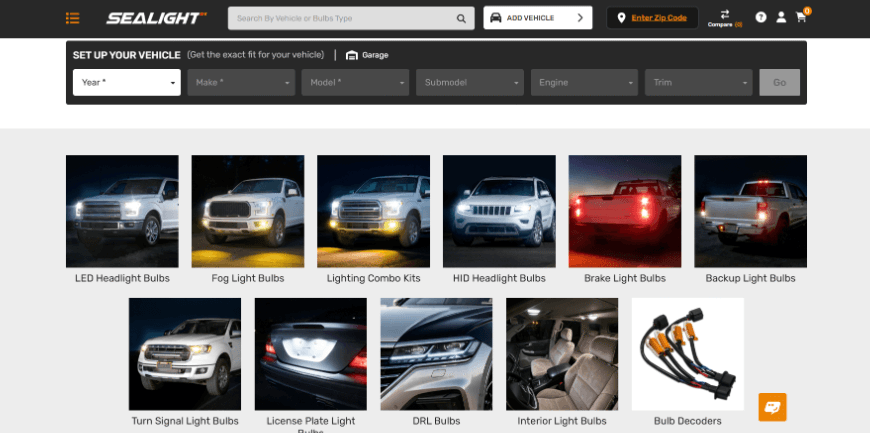Open the Fog Light Bulbs thumbnail
The image size is (870, 433).
(248, 211)
